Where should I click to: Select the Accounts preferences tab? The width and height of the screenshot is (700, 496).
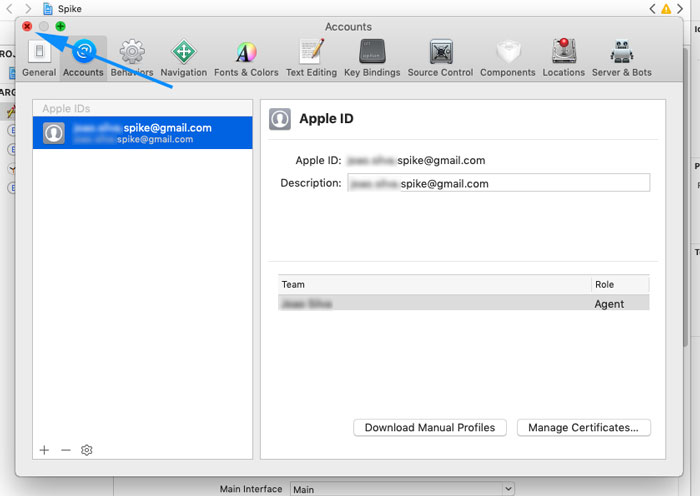83,58
